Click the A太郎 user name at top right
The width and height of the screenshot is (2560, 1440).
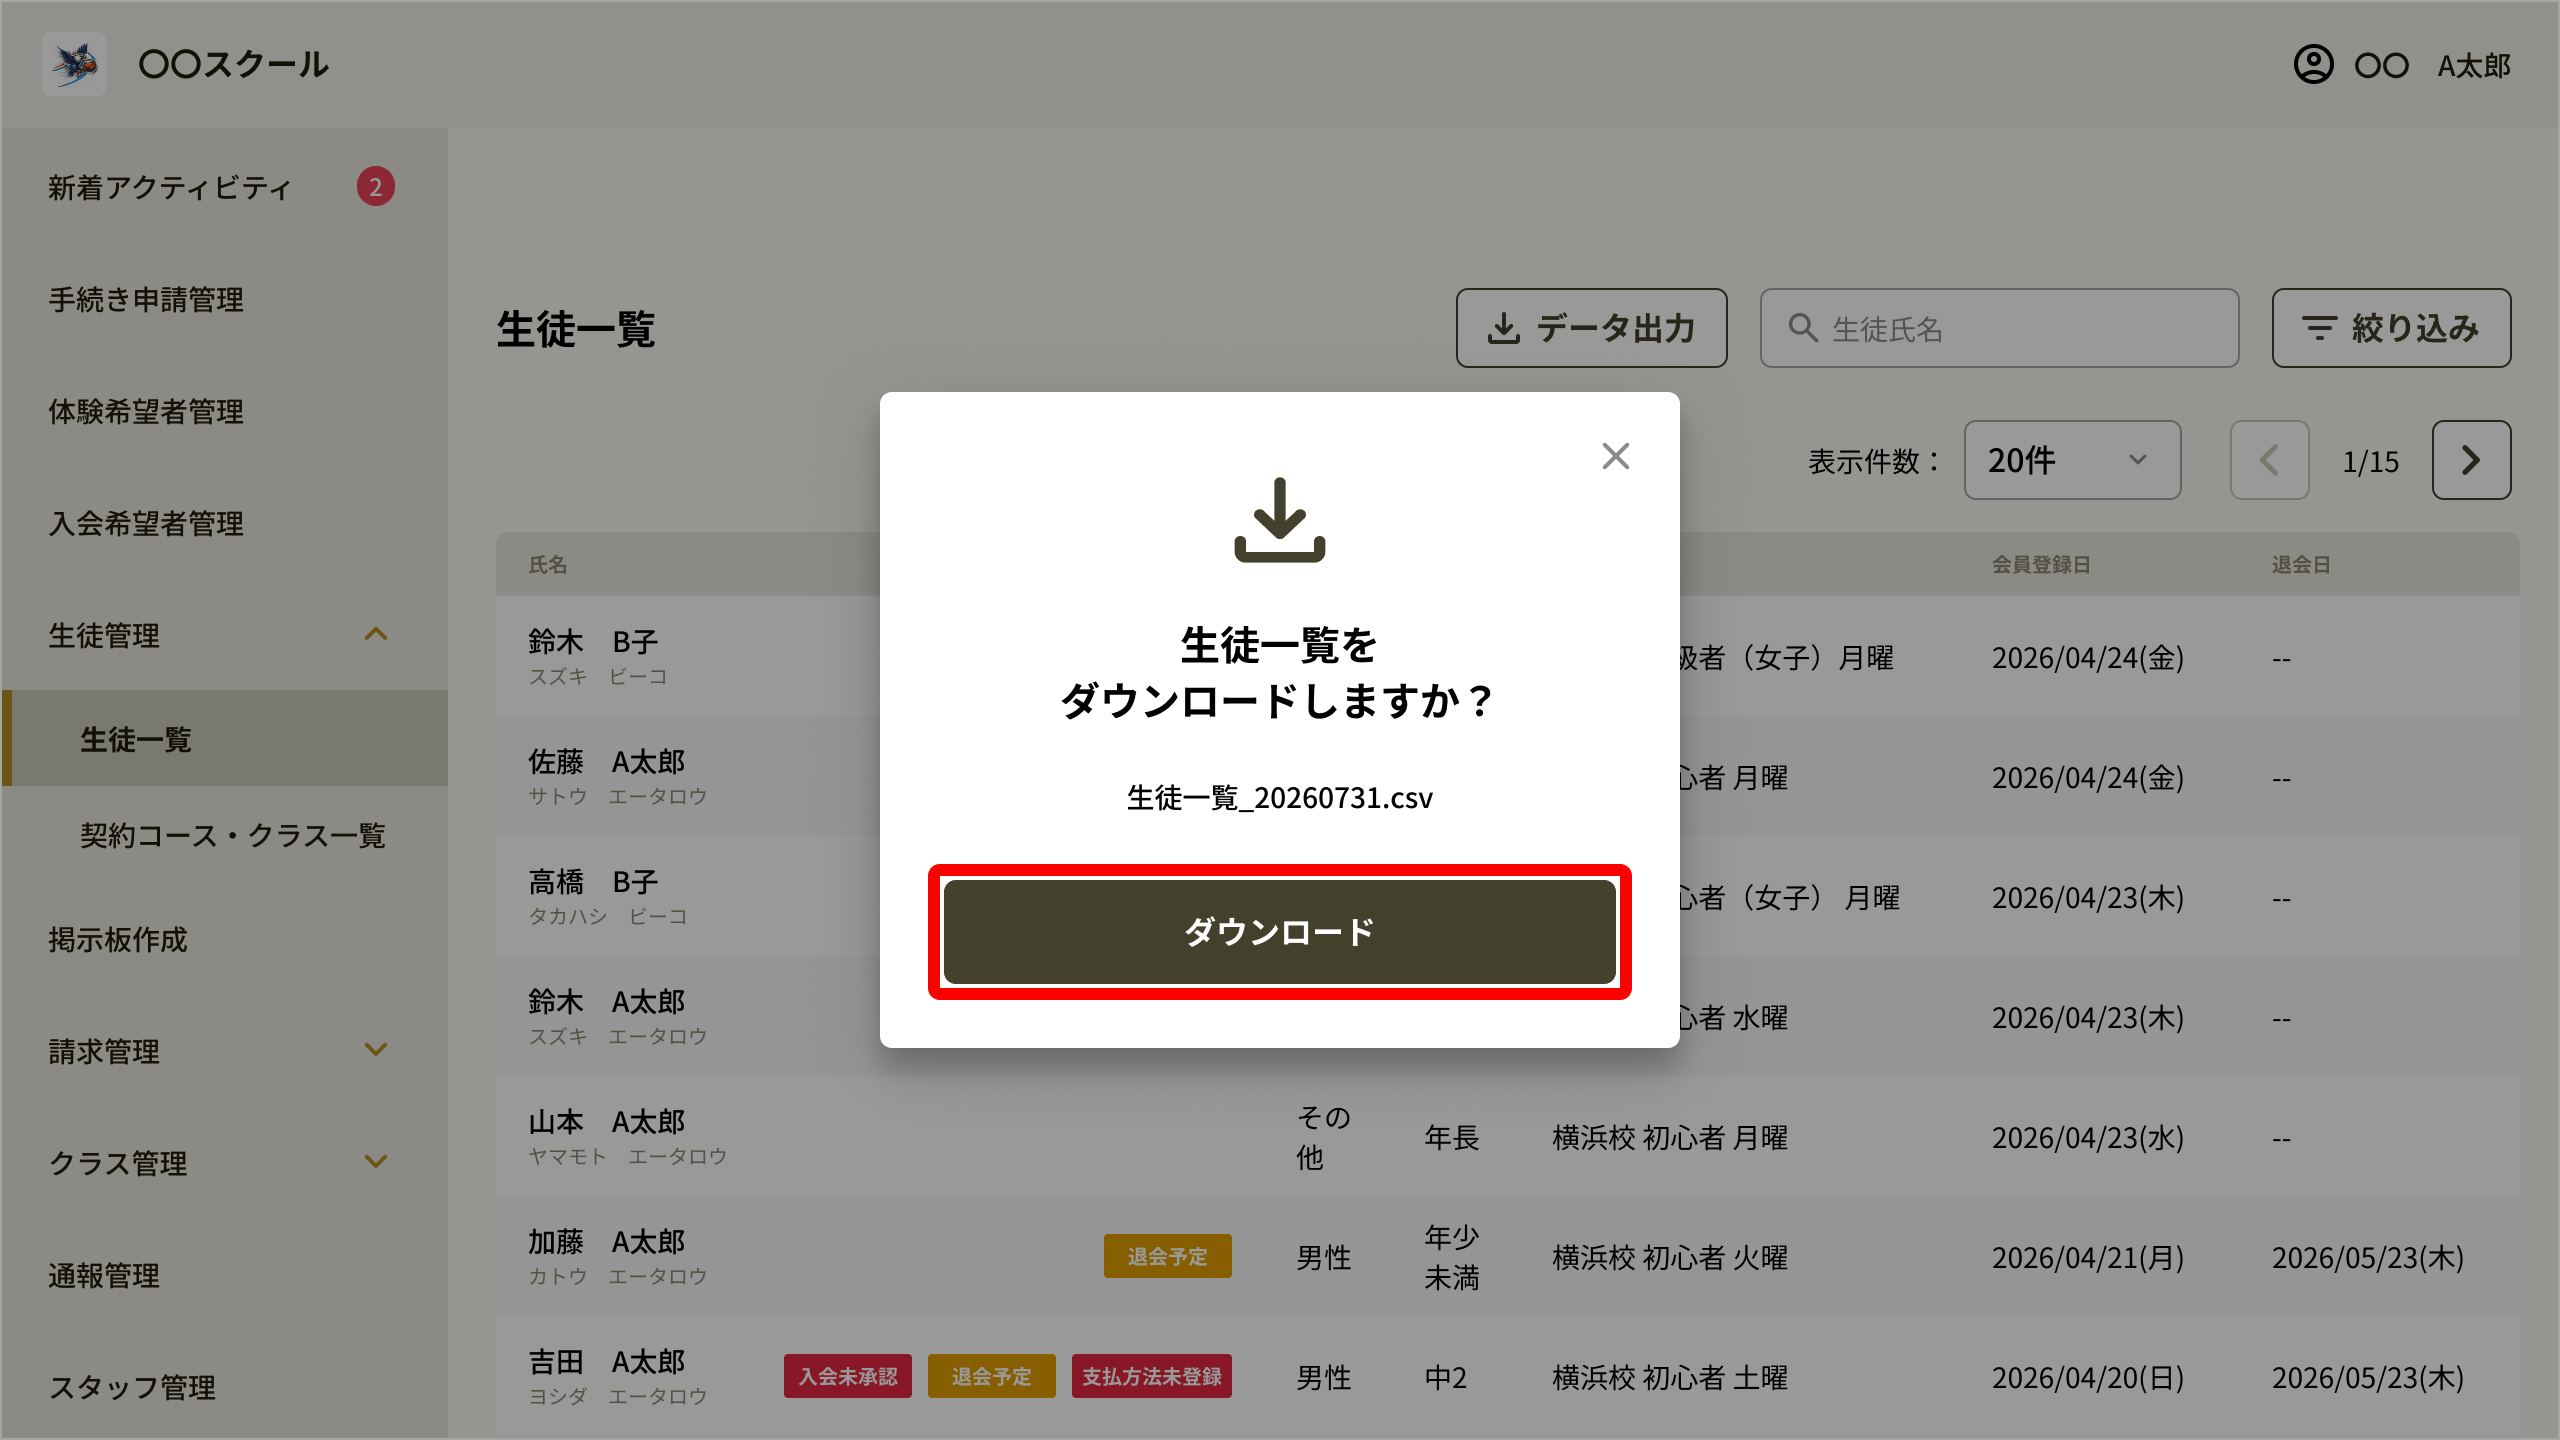(2474, 66)
